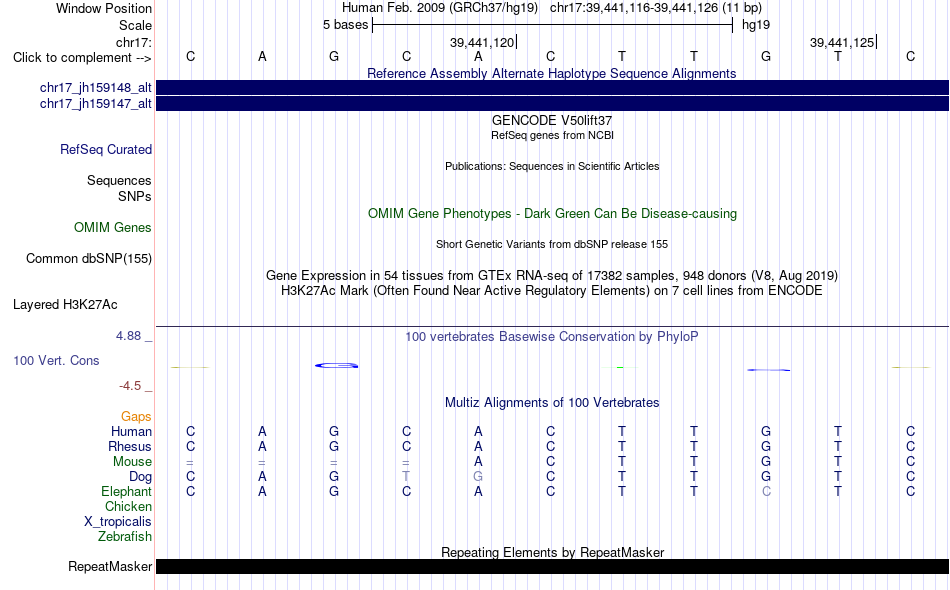Click 'Multiz Alignments of 100 Vertebrates' title
The height and width of the screenshot is (590, 950).
click(552, 403)
